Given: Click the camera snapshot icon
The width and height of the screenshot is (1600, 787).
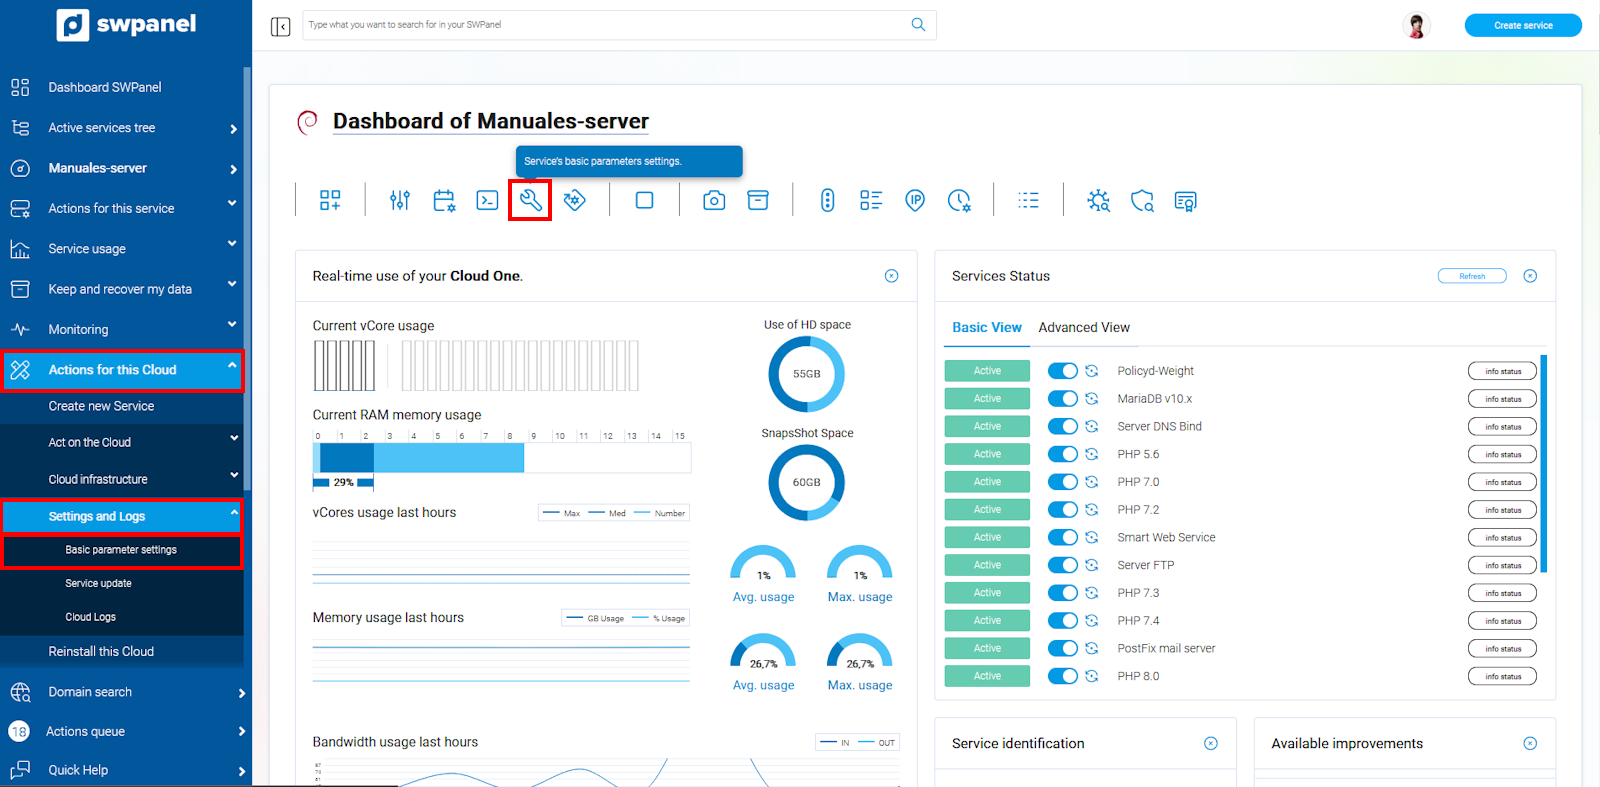Looking at the screenshot, I should pyautogui.click(x=714, y=201).
